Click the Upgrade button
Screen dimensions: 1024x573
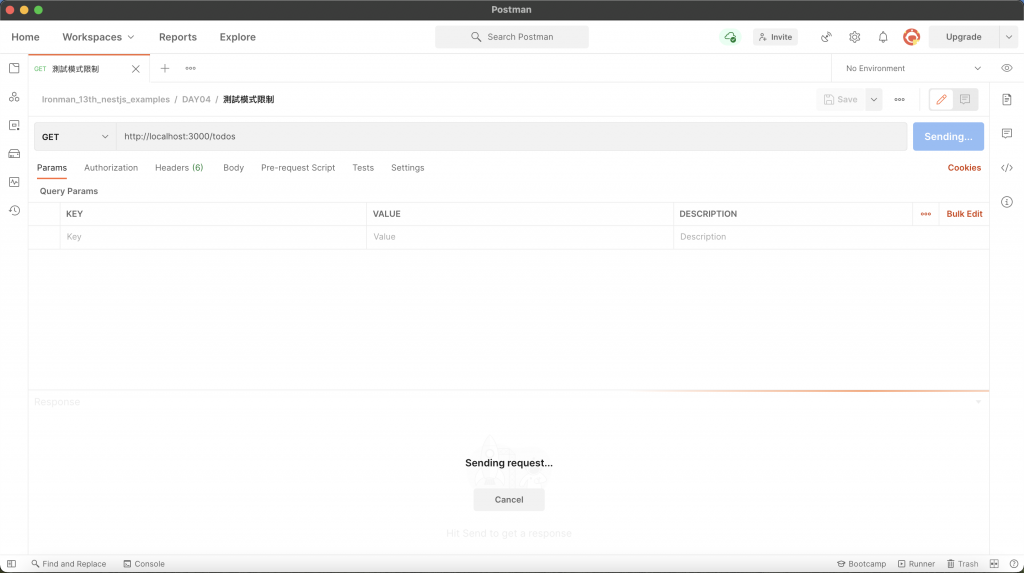click(963, 37)
